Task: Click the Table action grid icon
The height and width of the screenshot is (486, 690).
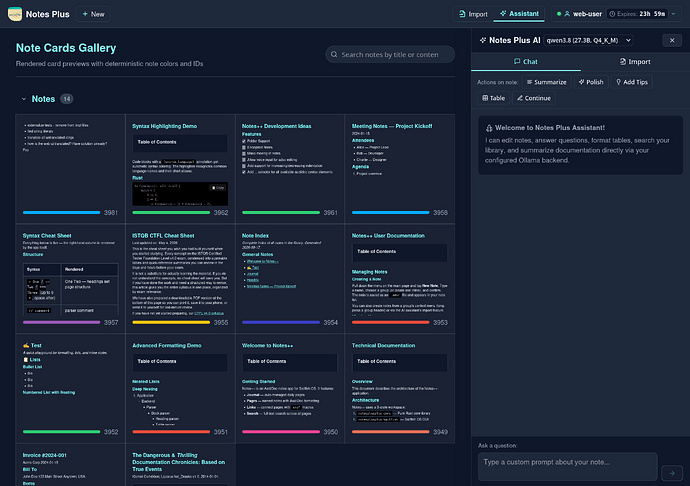Action: click(x=485, y=98)
